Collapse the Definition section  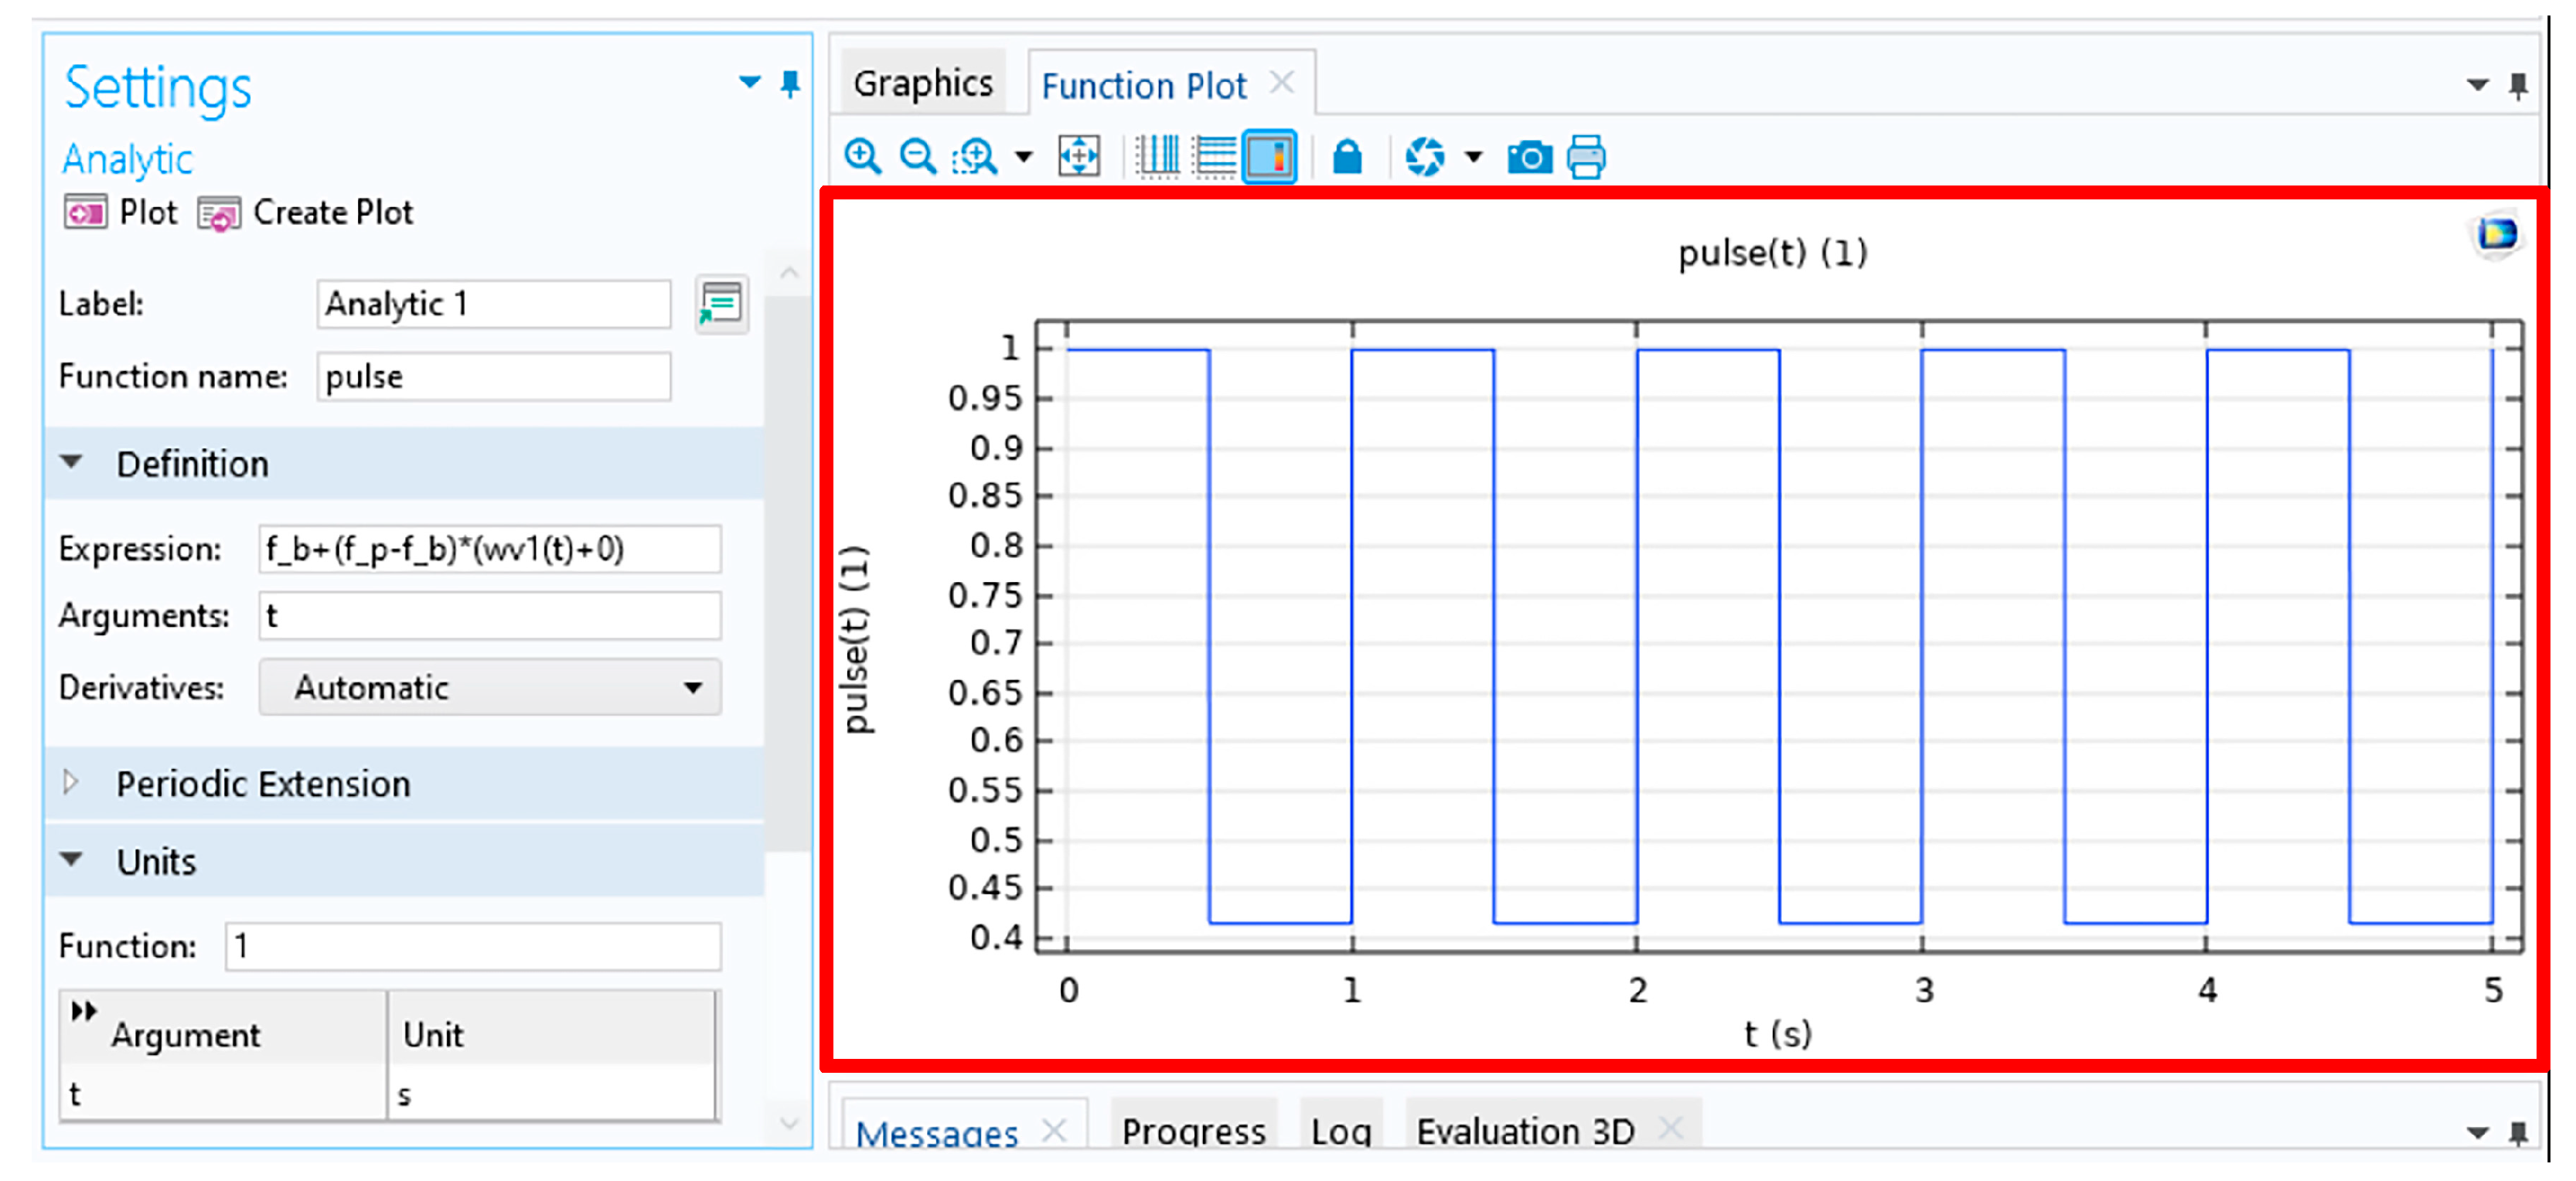(71, 463)
